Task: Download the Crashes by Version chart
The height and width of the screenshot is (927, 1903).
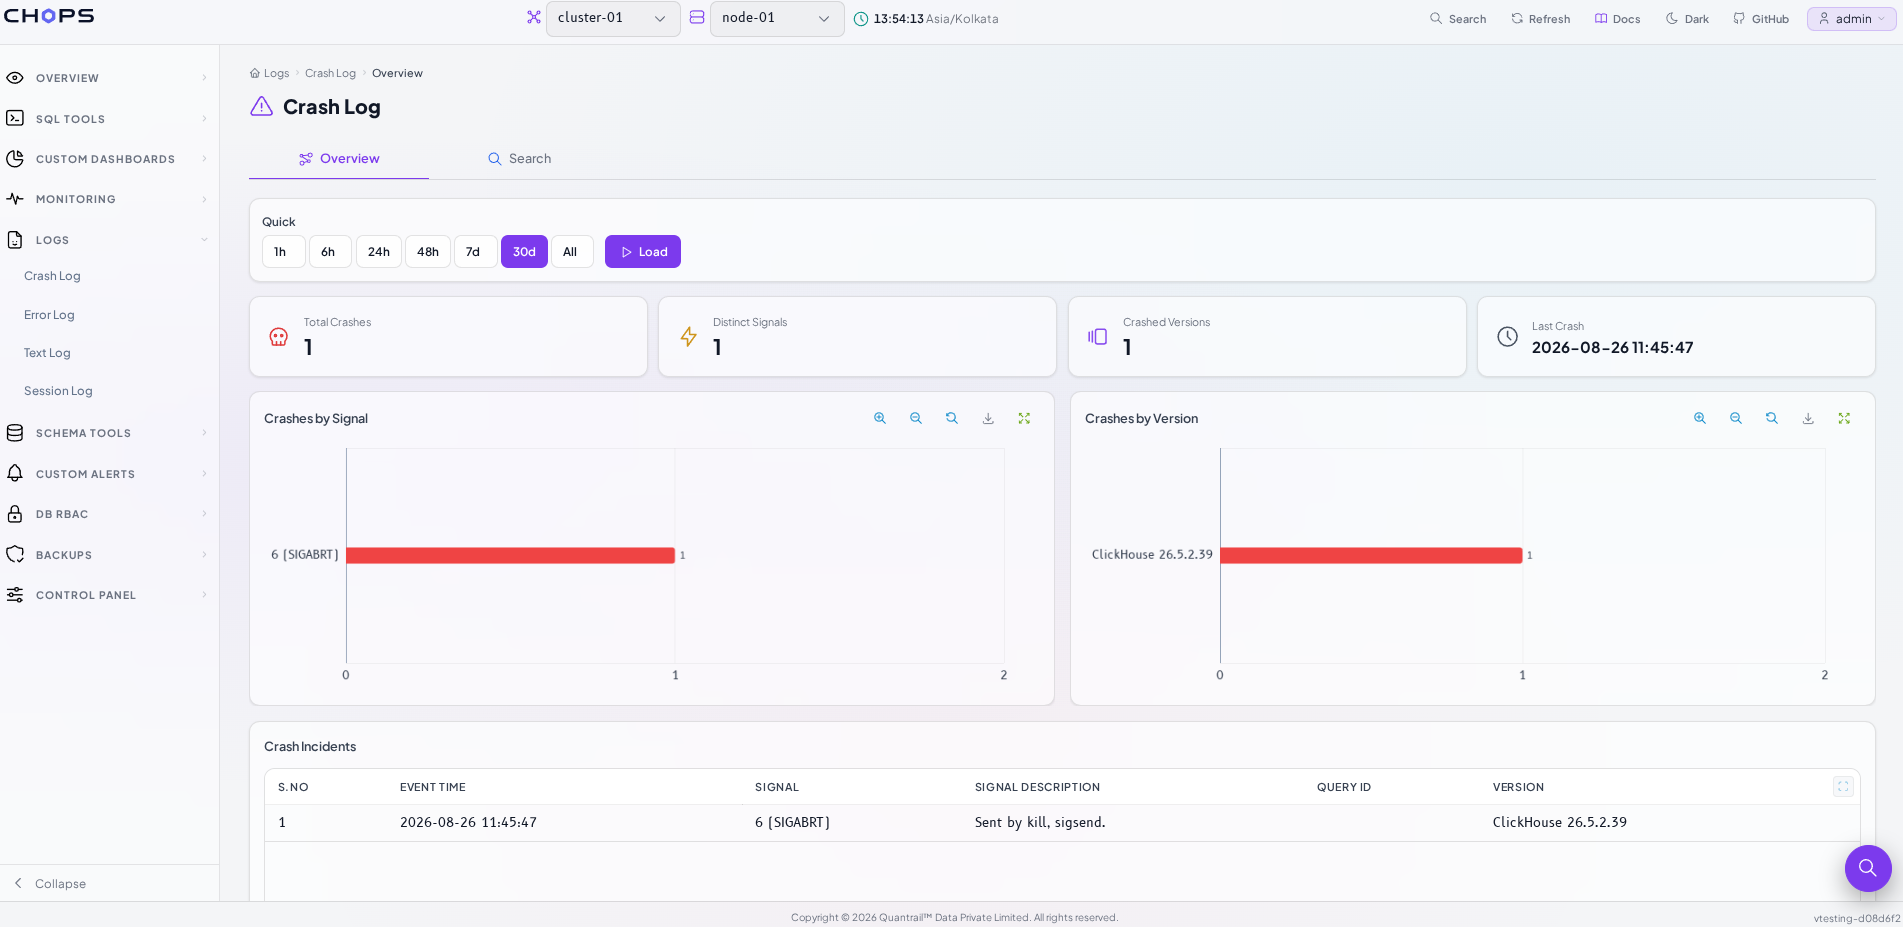Action: point(1808,418)
